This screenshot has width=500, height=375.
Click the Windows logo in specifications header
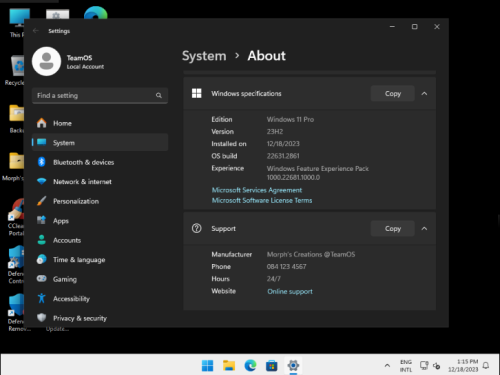click(x=197, y=93)
